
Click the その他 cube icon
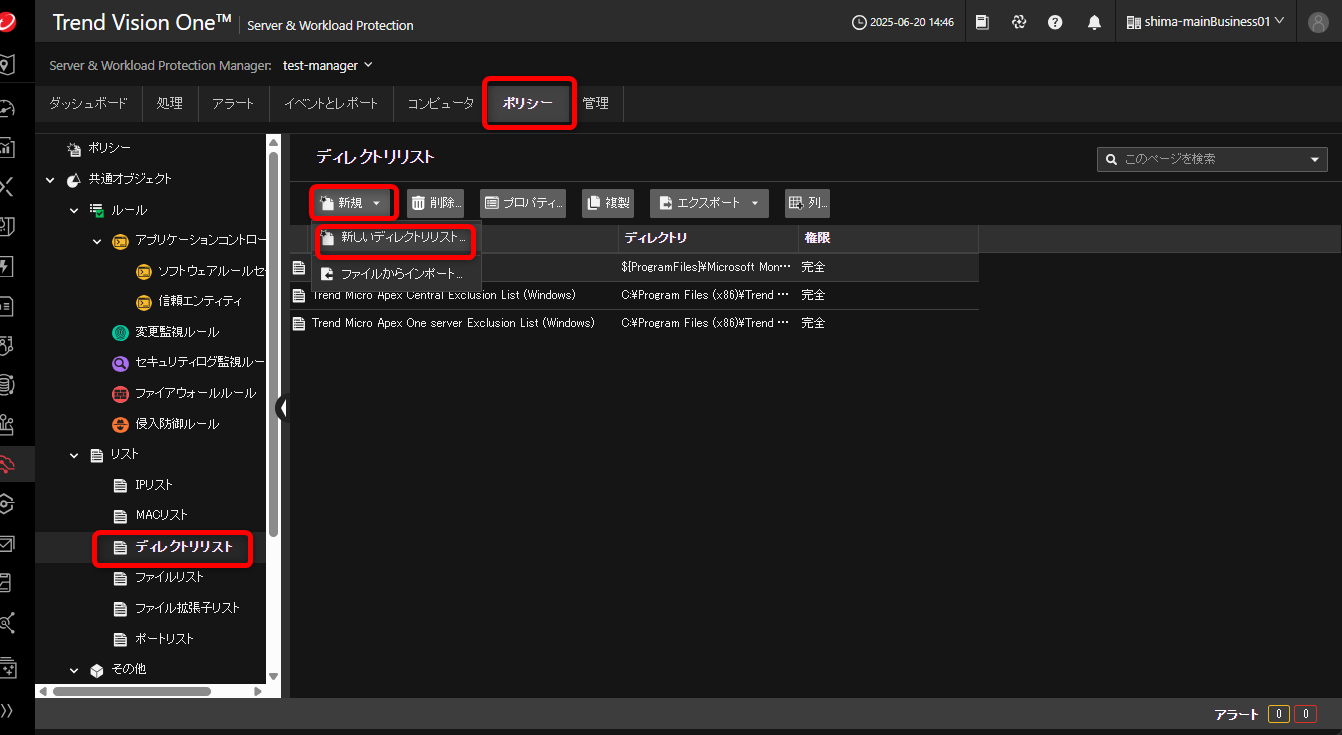coord(97,670)
